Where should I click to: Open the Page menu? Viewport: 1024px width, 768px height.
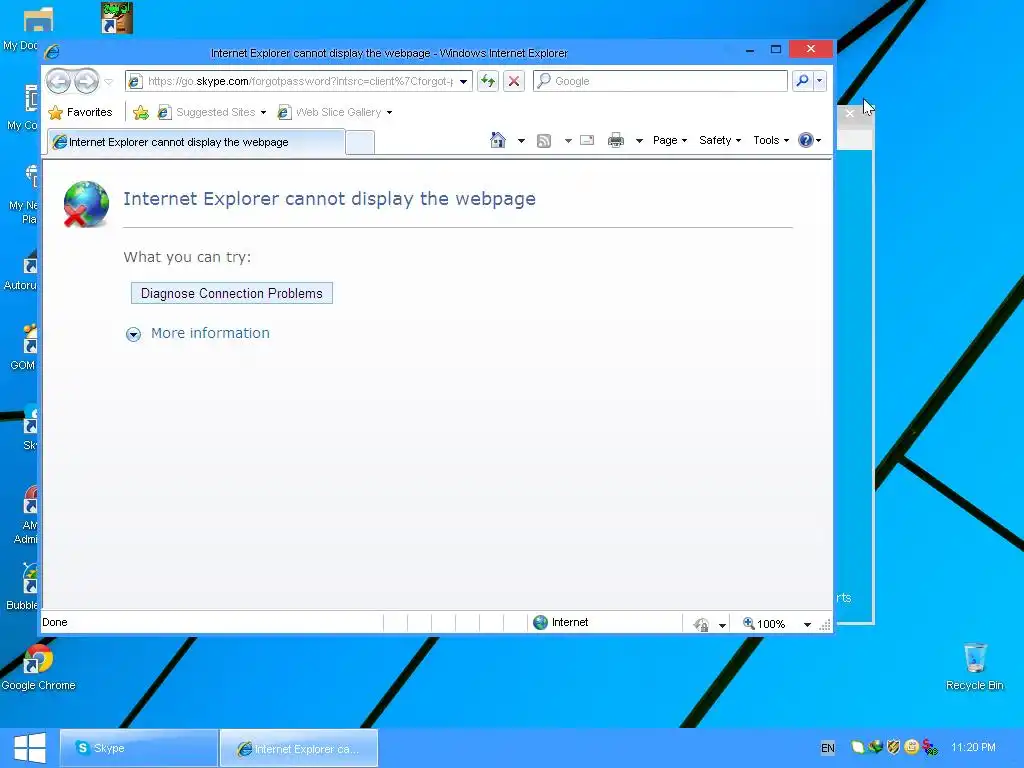[670, 140]
